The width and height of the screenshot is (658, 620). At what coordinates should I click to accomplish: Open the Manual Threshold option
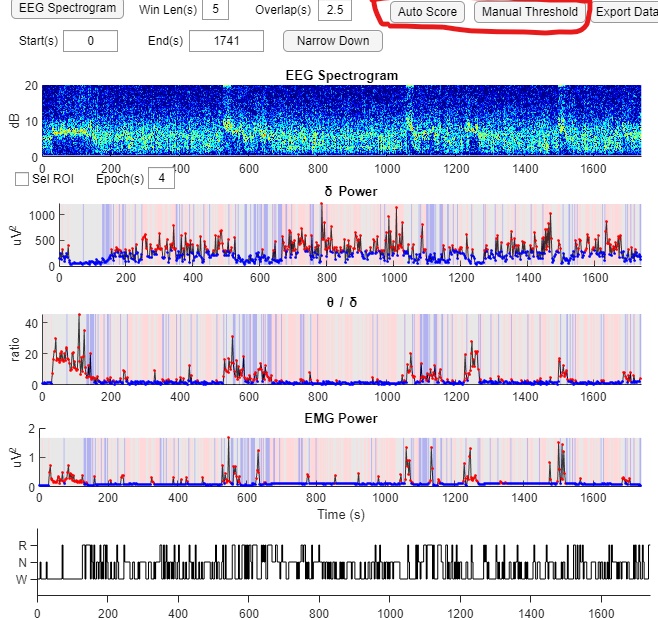click(529, 12)
